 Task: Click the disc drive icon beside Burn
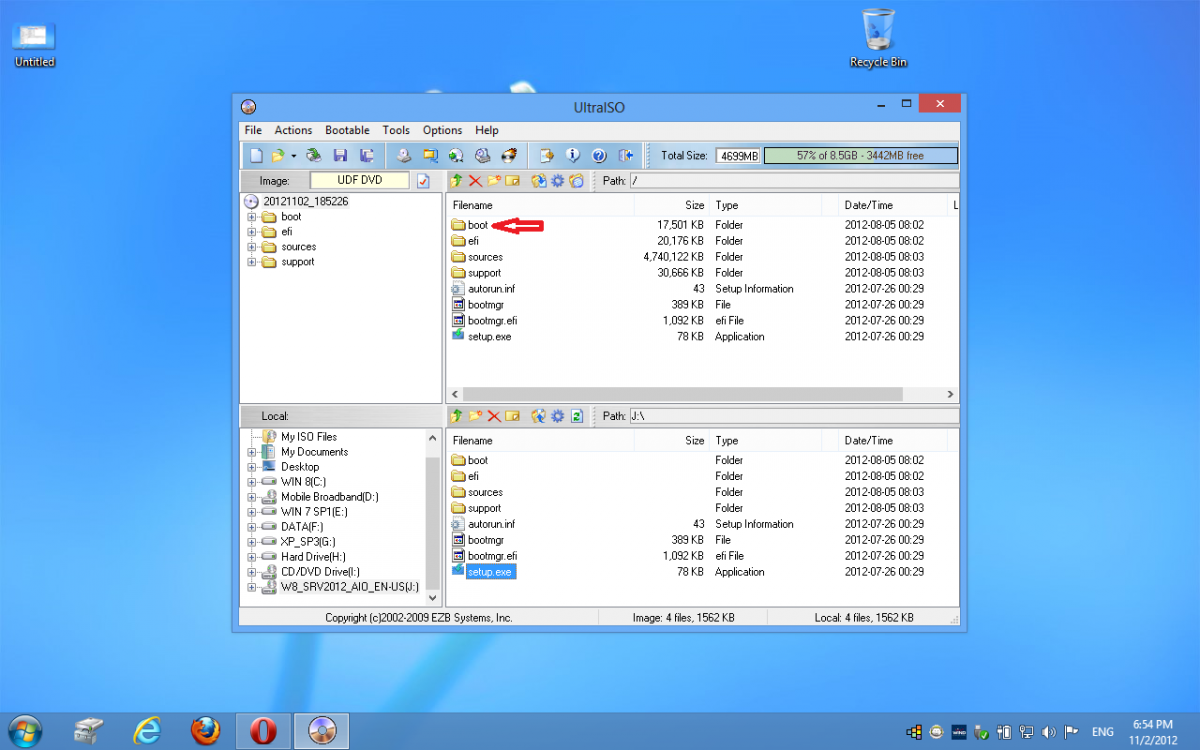pos(482,155)
